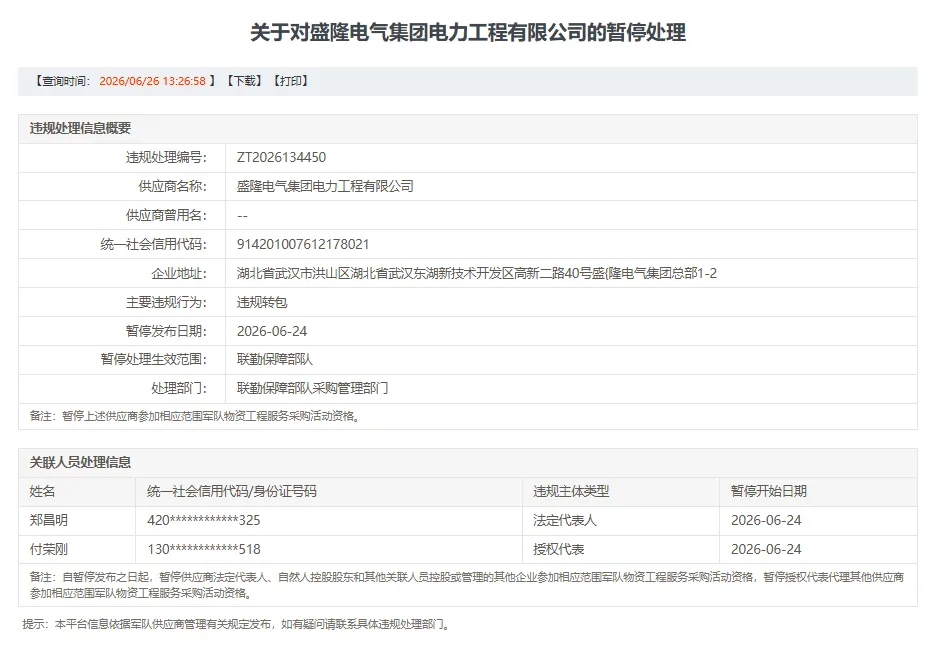Click the 违规处理信息概要 section header
This screenshot has width=940, height=648.
(80, 128)
